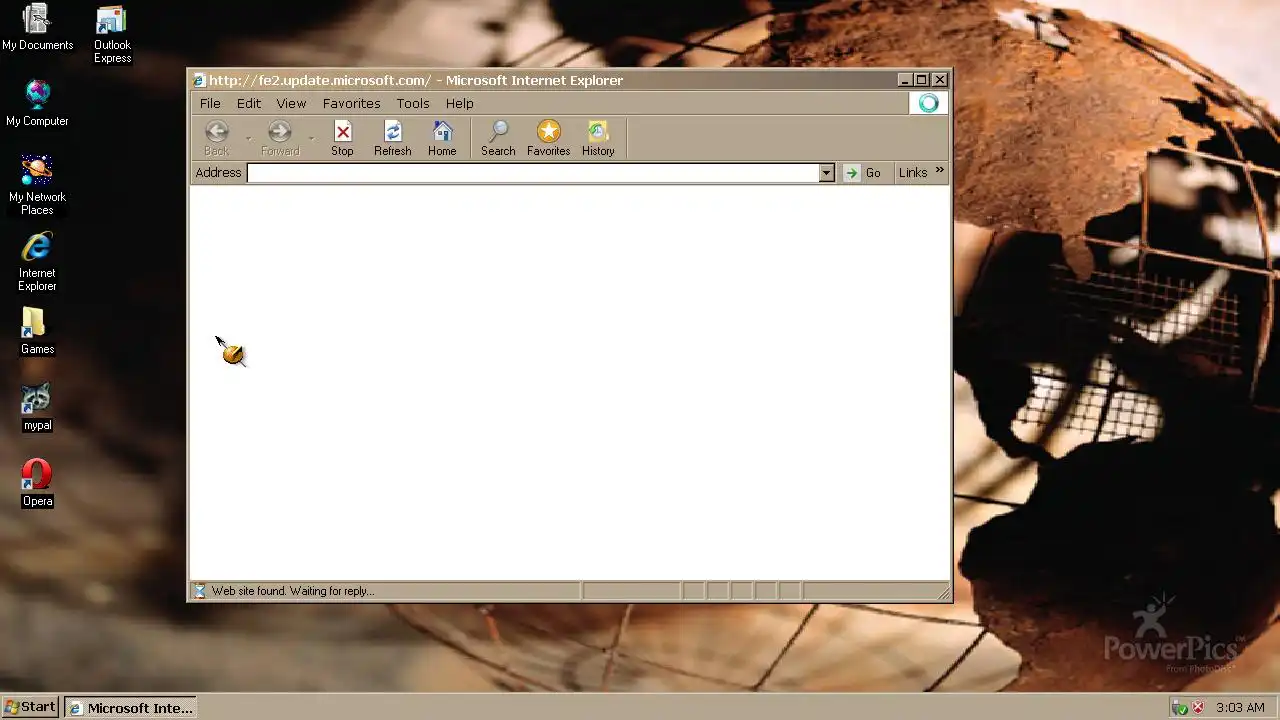Viewport: 1280px width, 720px height.
Task: Open the Tools menu
Action: click(413, 103)
